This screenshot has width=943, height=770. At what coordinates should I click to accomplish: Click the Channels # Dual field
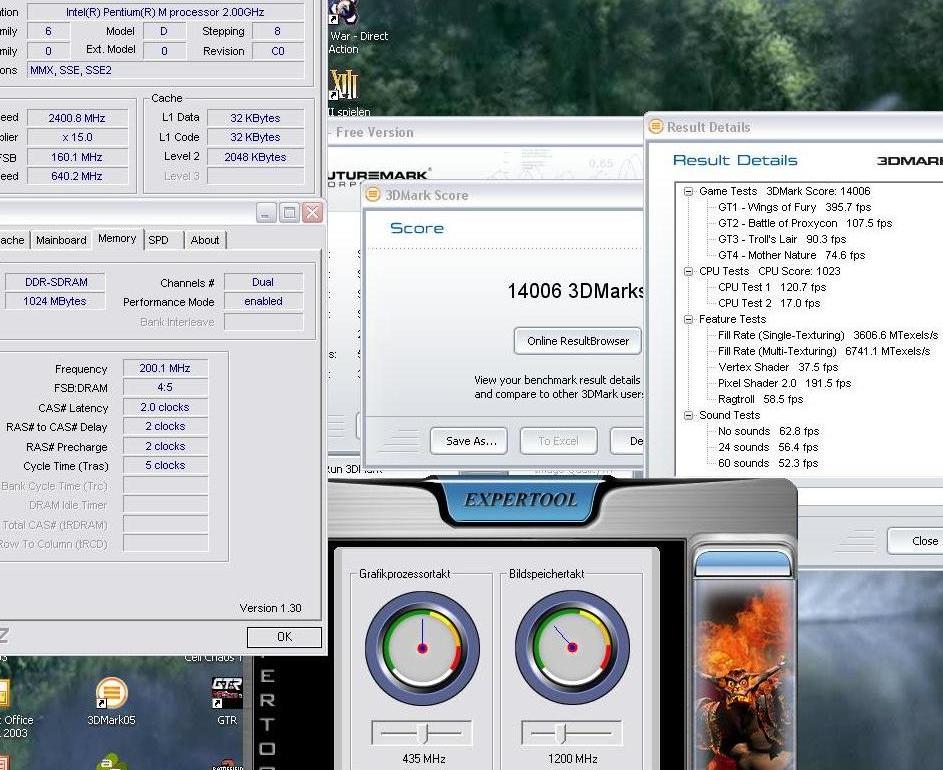pyautogui.click(x=263, y=282)
